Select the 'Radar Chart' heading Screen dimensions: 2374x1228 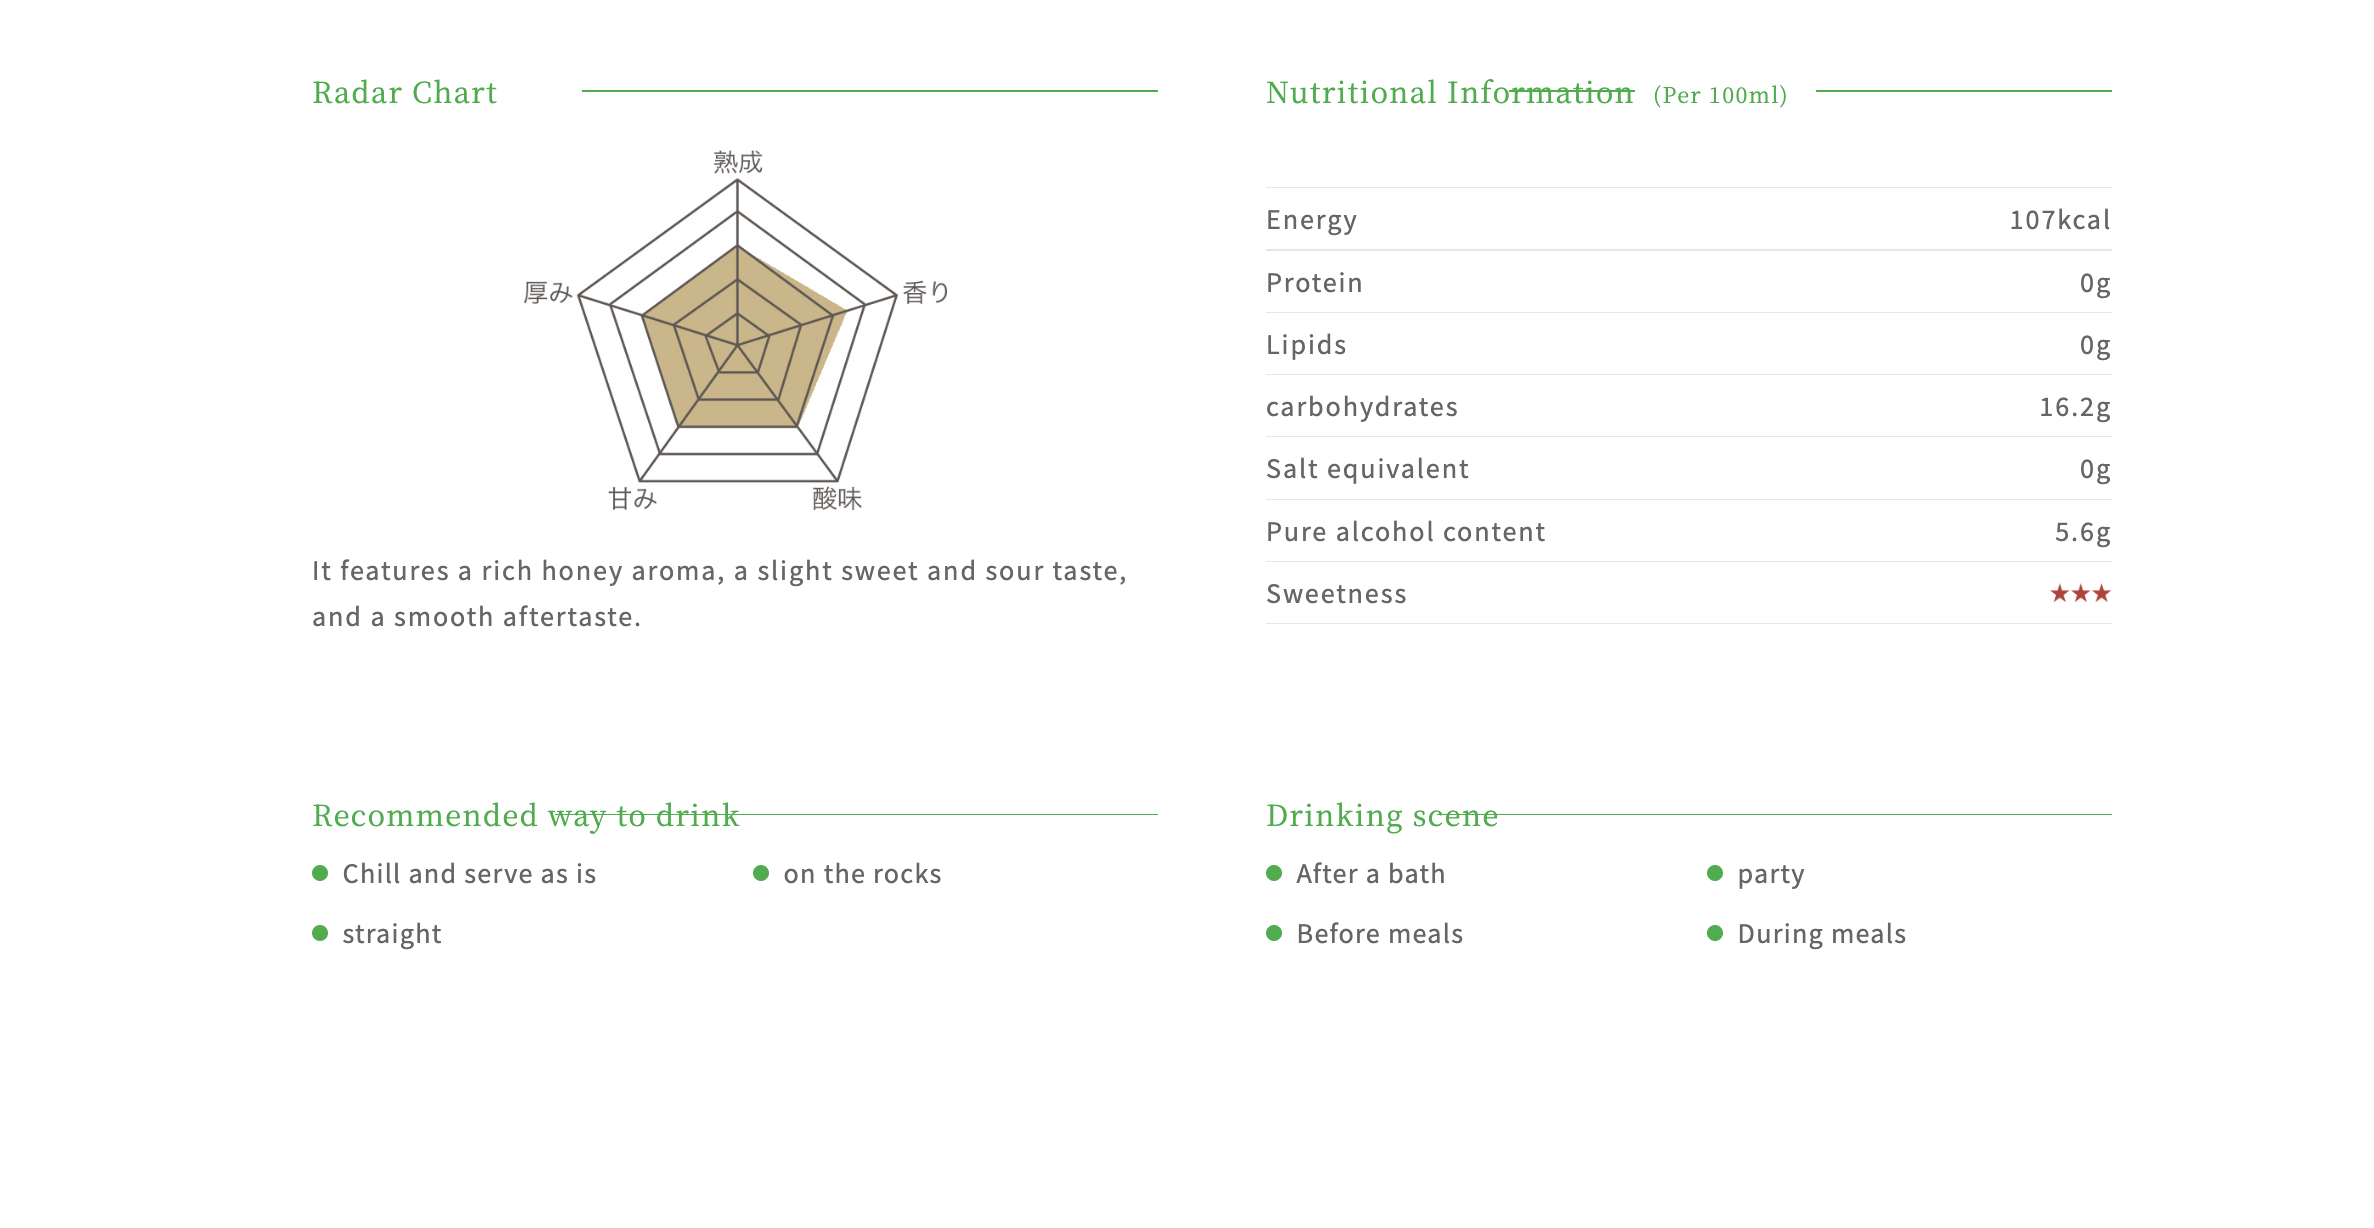[x=404, y=93]
